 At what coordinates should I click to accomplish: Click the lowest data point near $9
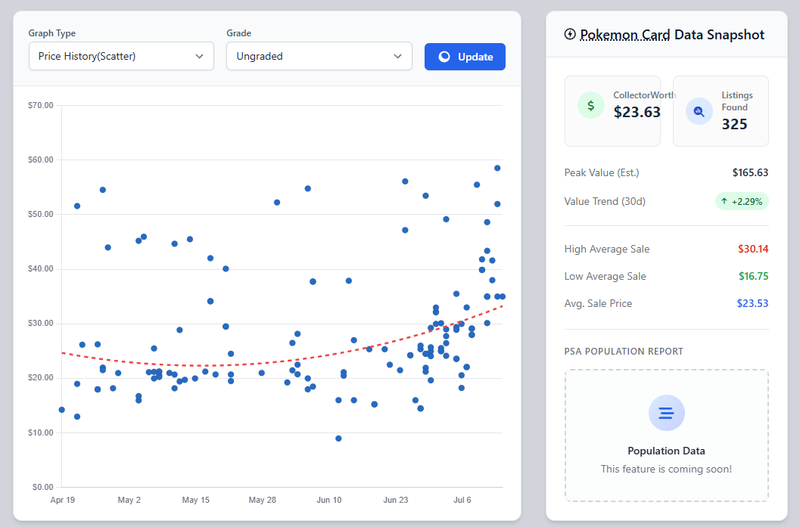(x=338, y=438)
